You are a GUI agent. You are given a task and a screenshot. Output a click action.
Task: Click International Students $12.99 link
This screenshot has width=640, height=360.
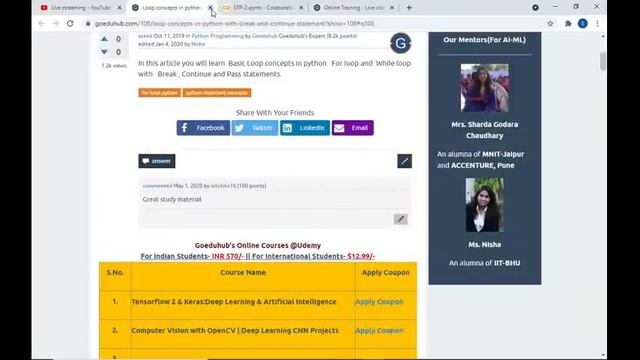coord(313,256)
